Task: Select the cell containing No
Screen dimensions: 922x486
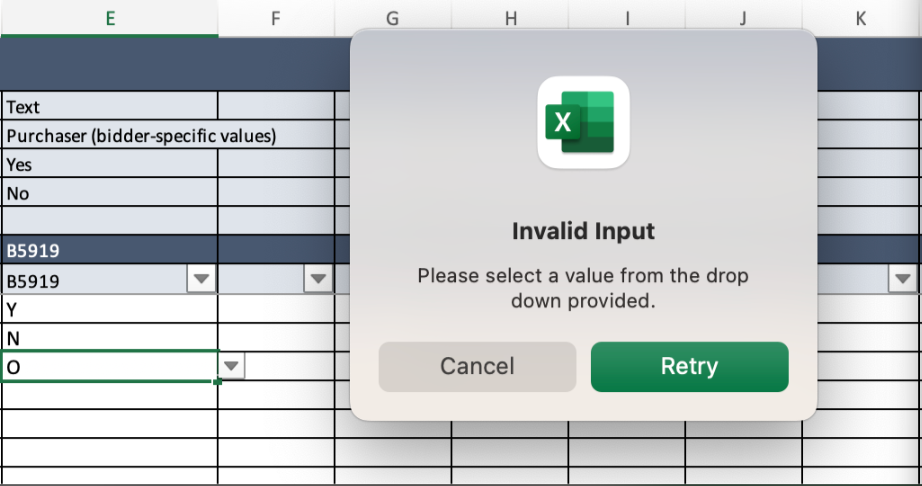Action: pyautogui.click(x=109, y=192)
